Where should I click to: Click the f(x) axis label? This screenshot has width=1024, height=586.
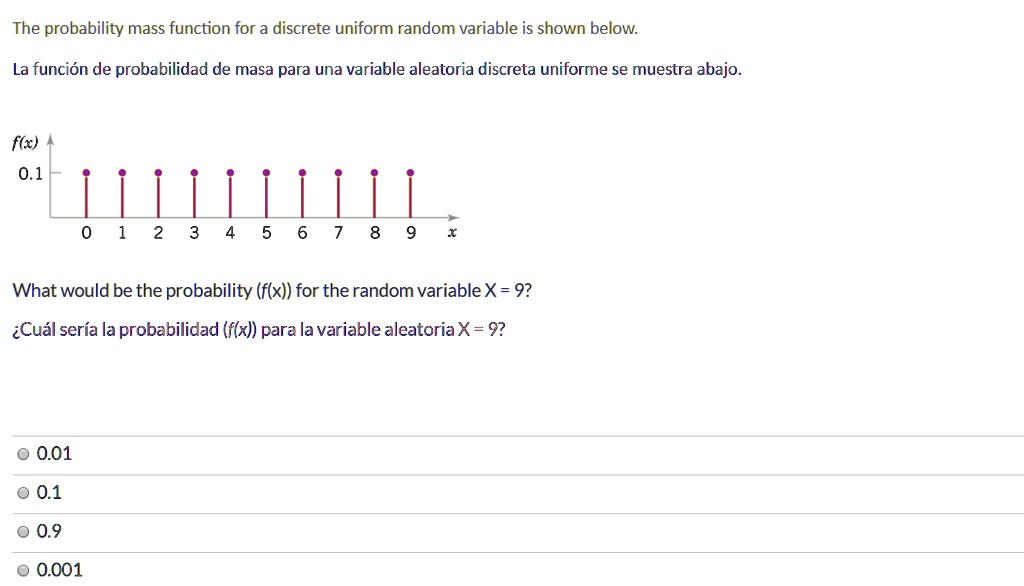[x=25, y=143]
